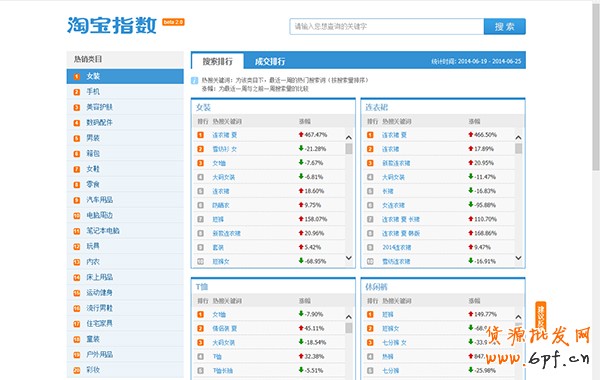Click the scrollbar thumb in 女装 panel
Viewport: 600px width, 380px height.
(x=349, y=148)
